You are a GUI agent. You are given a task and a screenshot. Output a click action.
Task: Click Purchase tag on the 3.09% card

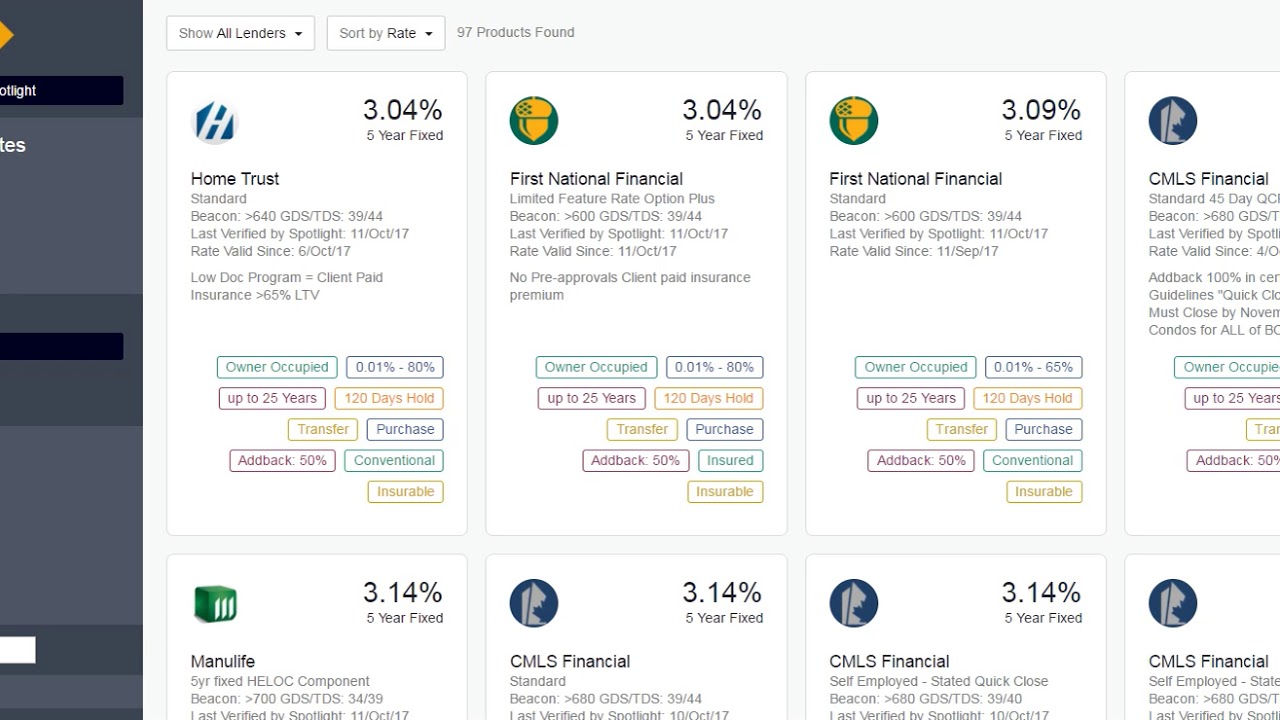coord(1044,429)
